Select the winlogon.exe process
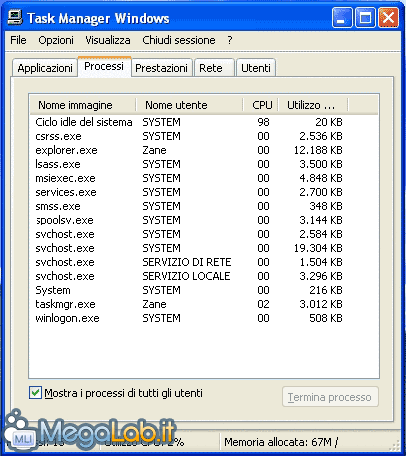 pos(204,318)
